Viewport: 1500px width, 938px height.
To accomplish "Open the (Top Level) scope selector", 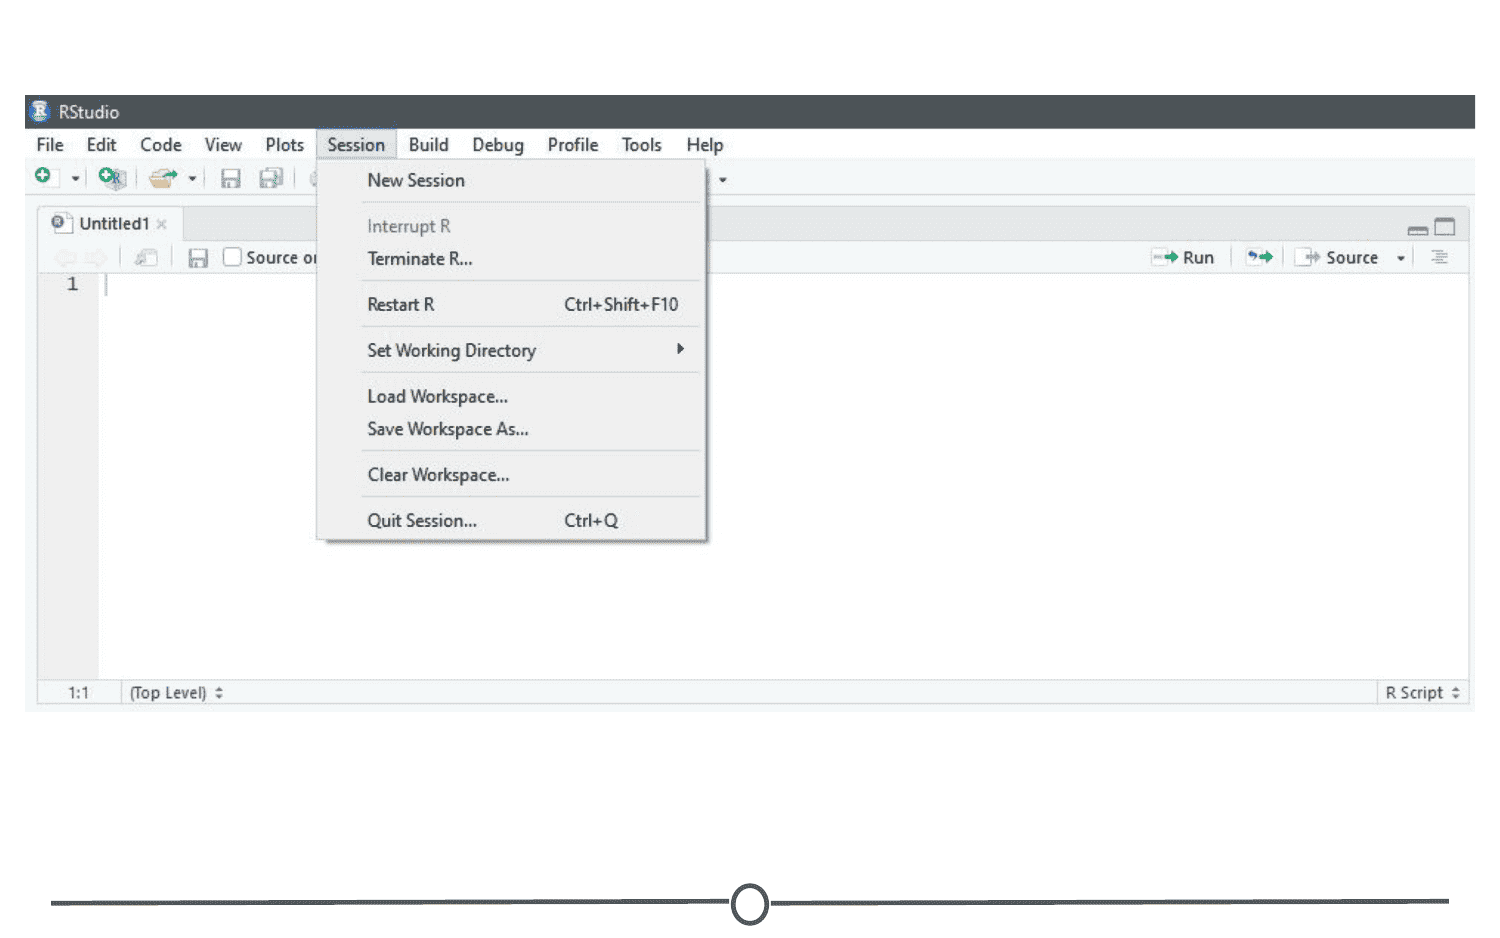I will [x=176, y=693].
